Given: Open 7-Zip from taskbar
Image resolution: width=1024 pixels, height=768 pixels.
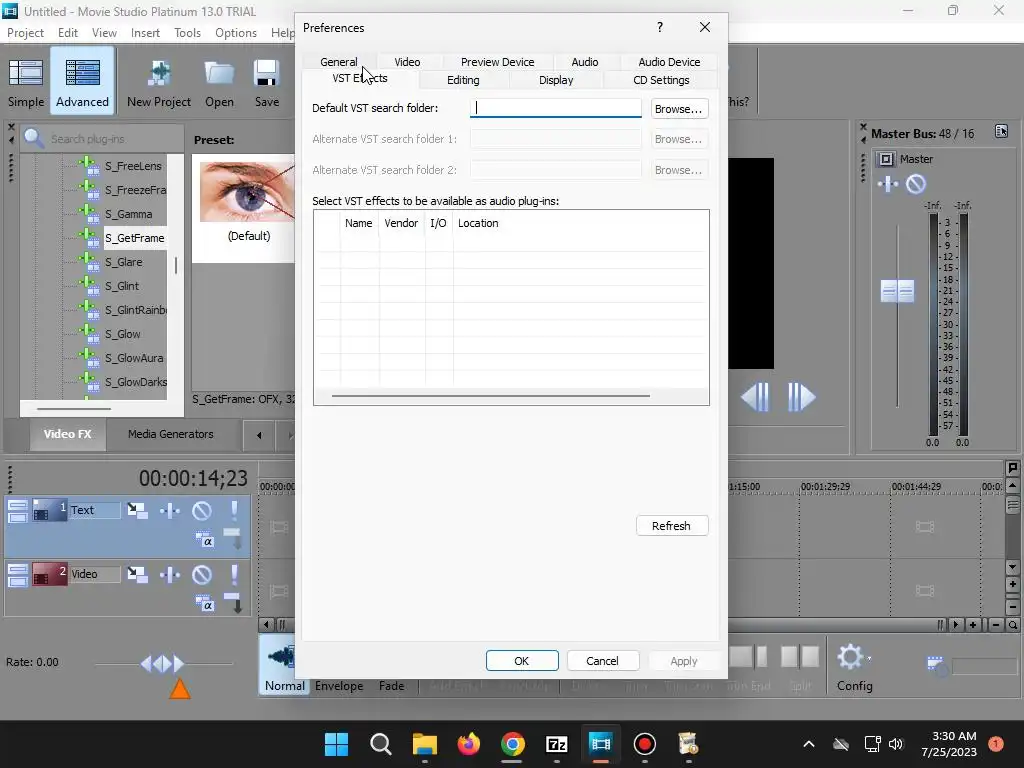Looking at the screenshot, I should click(x=556, y=744).
